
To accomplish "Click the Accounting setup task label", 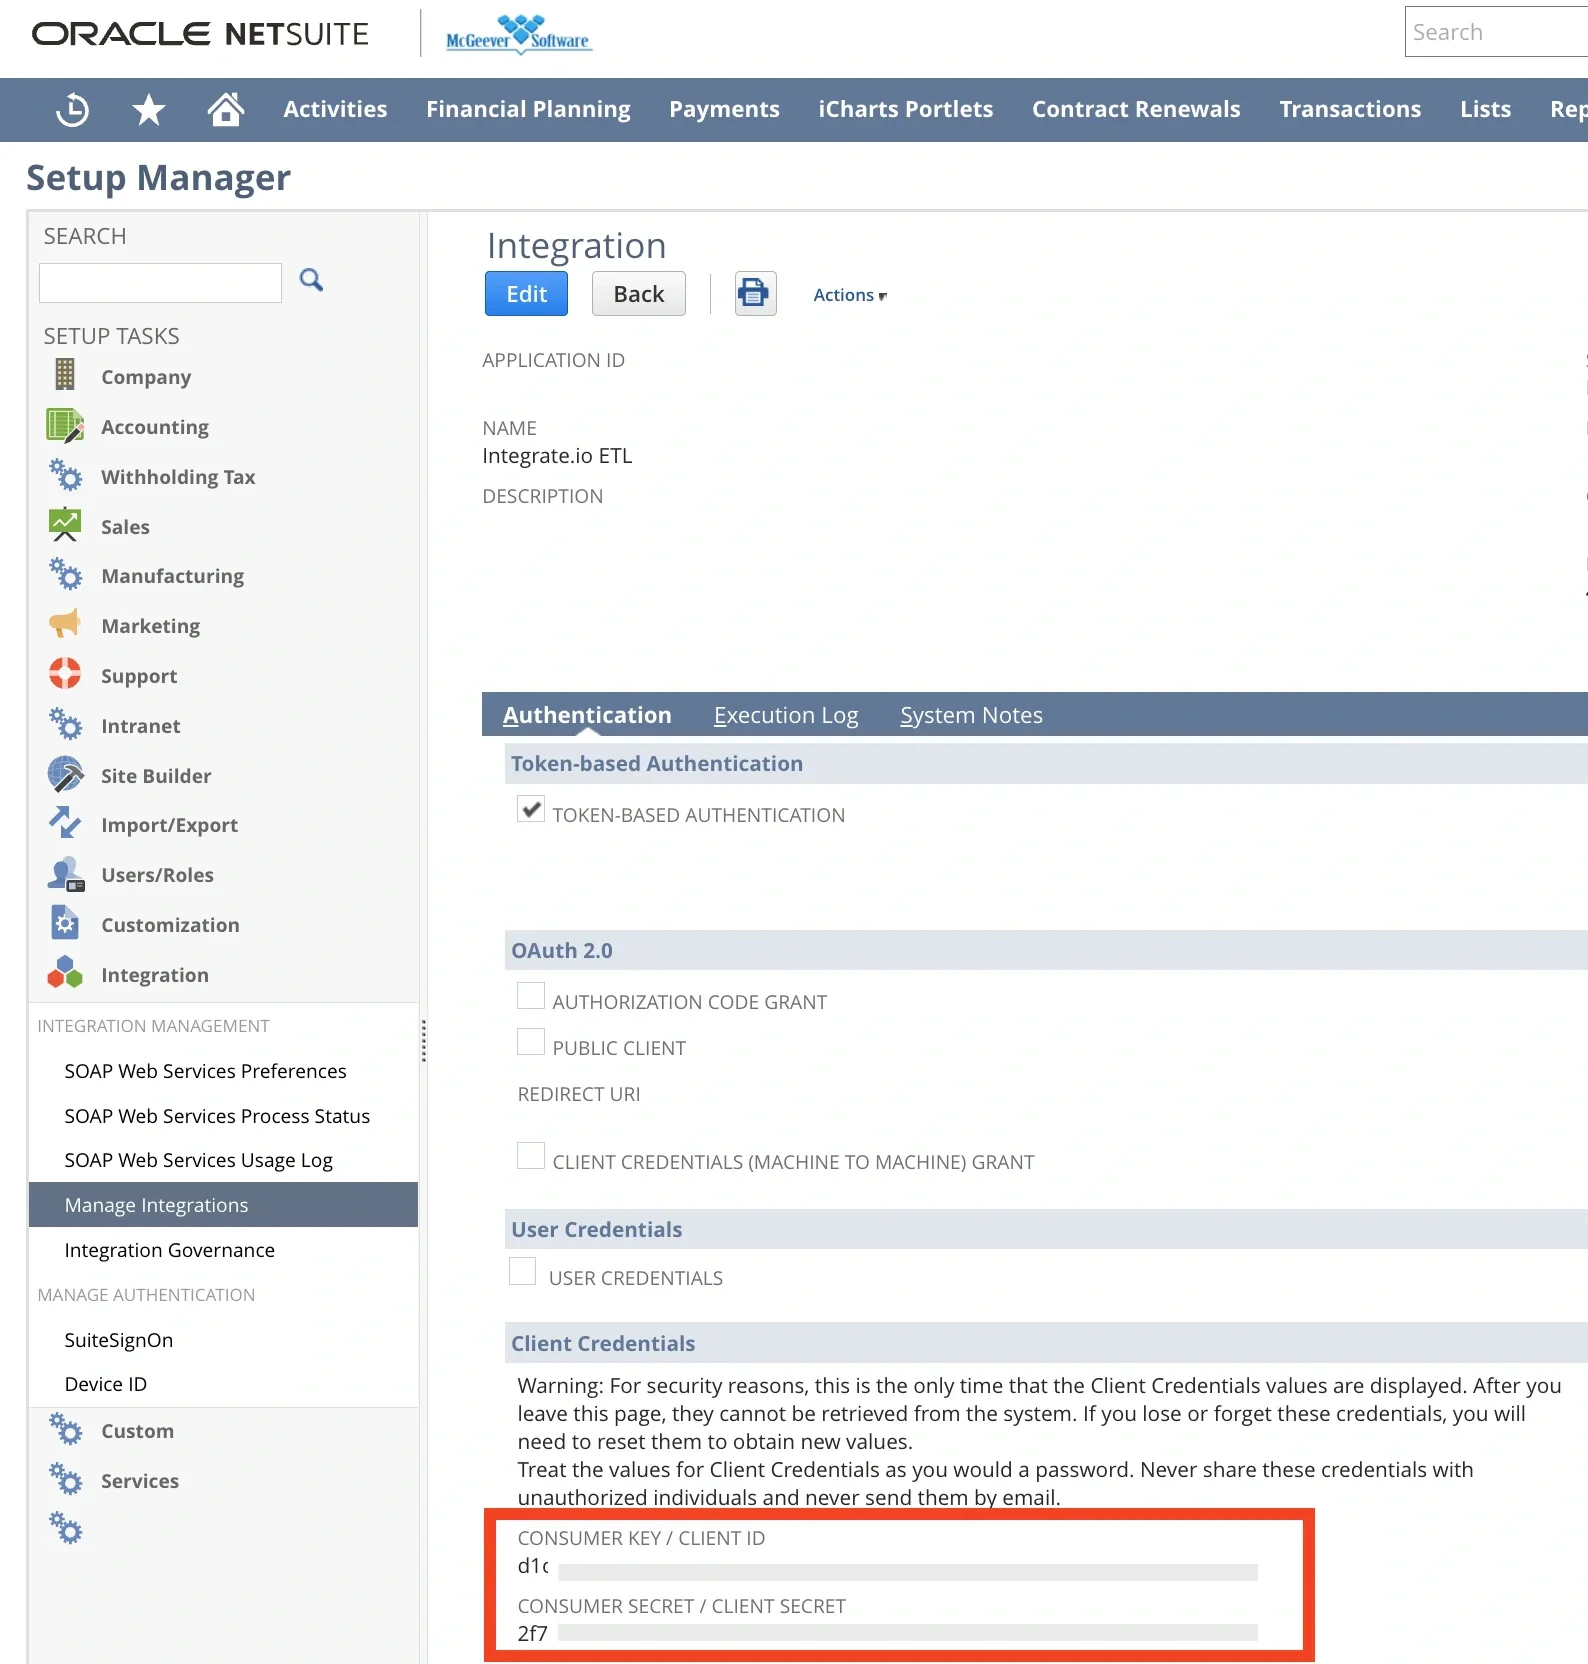I will coord(155,427).
